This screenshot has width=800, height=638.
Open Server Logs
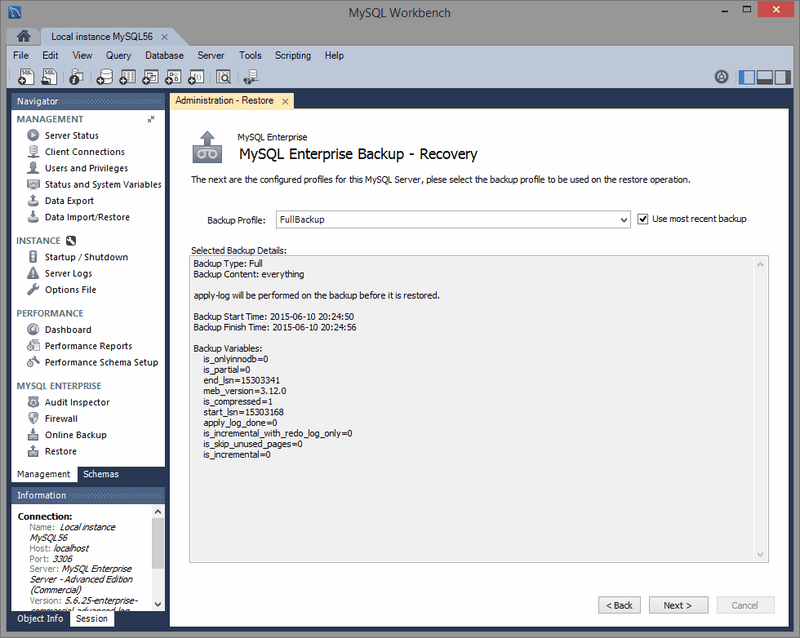pyautogui.click(x=68, y=273)
